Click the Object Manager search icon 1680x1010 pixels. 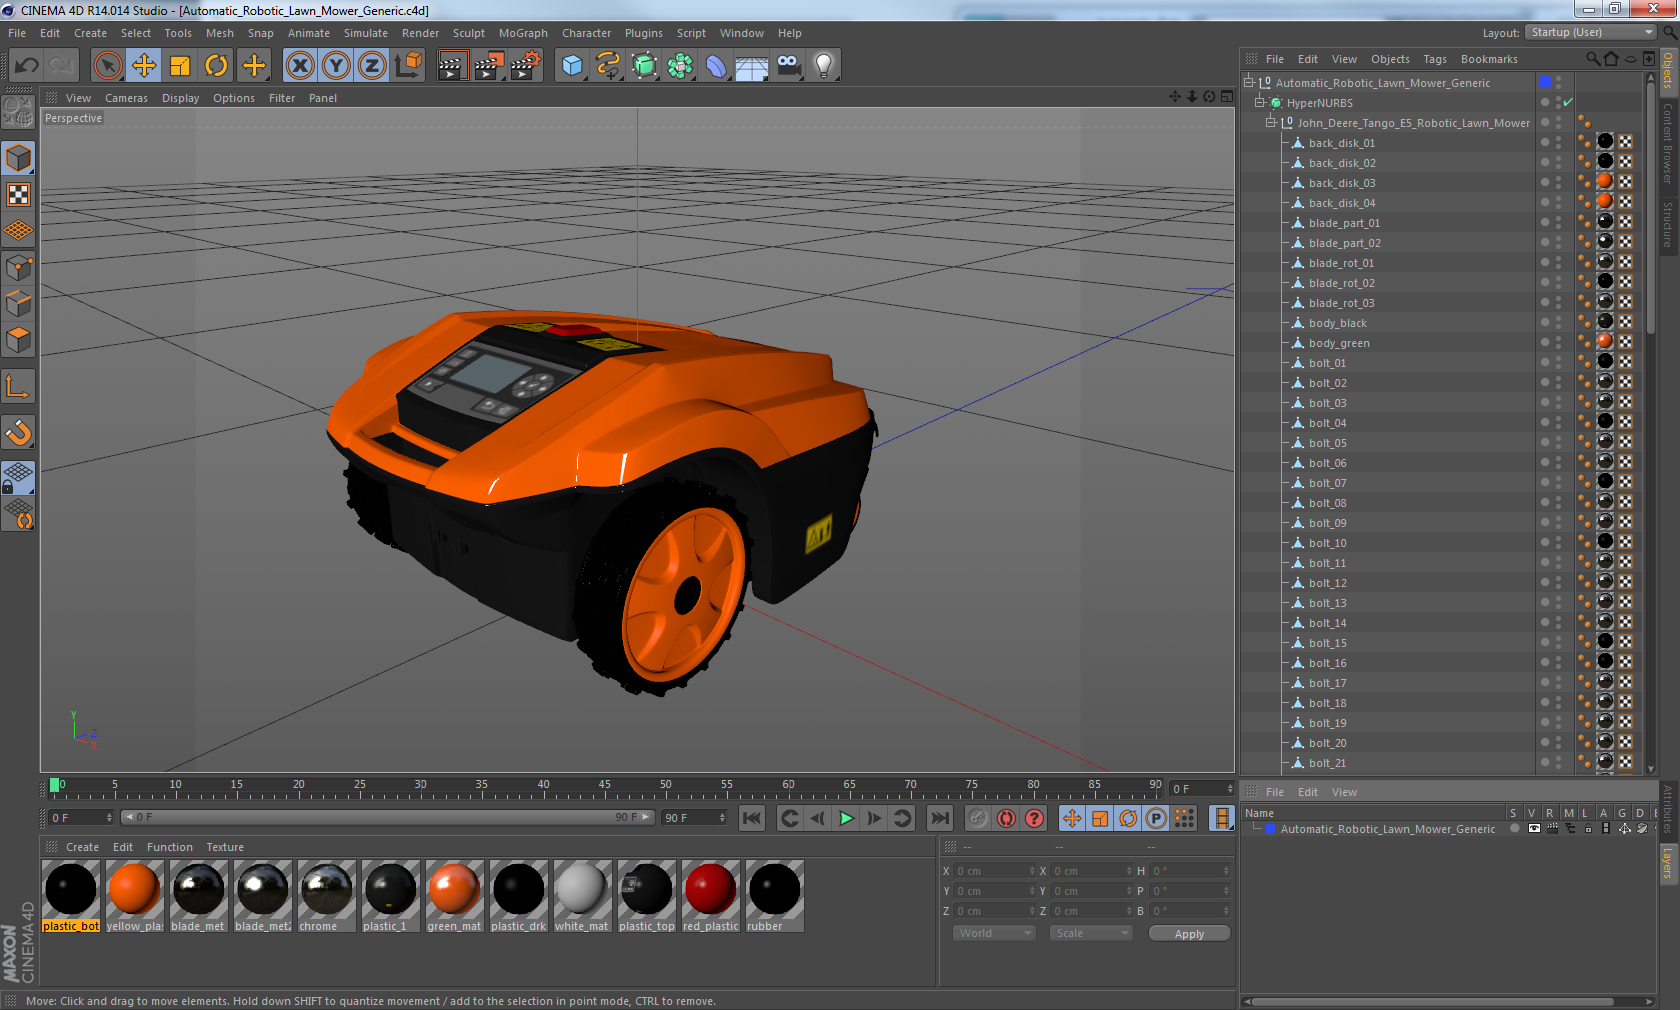[1592, 59]
